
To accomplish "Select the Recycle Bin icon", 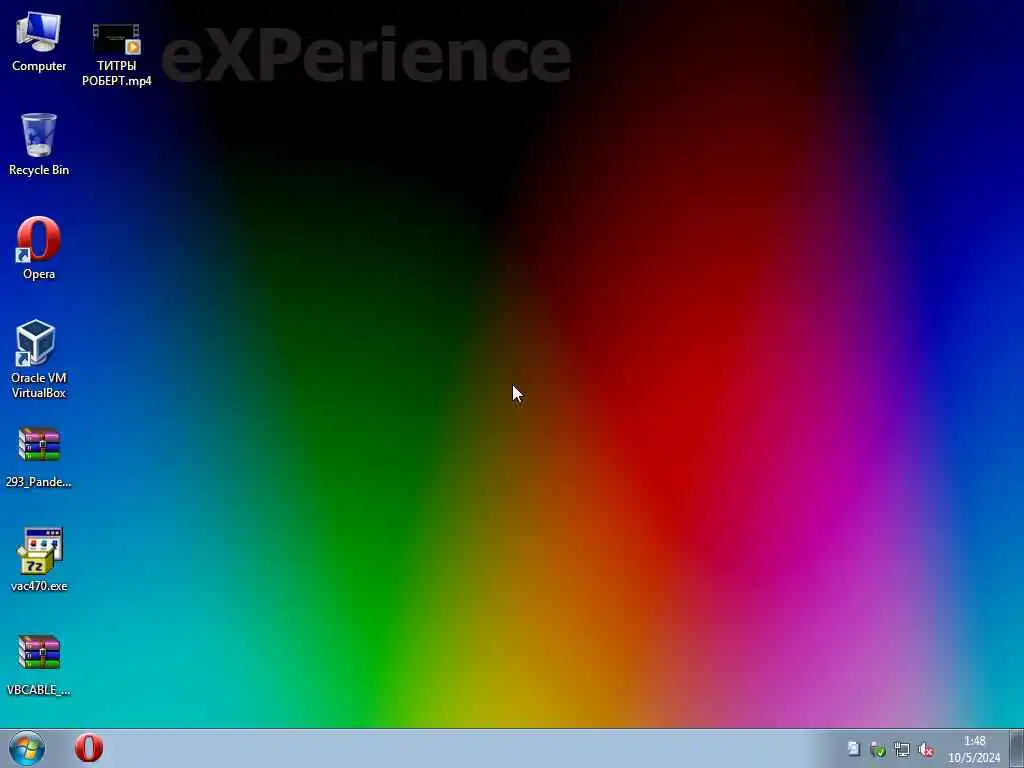I will tap(39, 144).
